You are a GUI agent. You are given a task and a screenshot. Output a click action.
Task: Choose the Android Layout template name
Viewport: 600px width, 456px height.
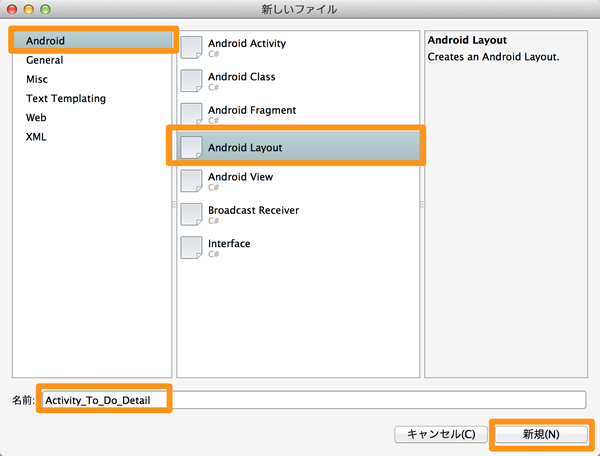pos(245,148)
